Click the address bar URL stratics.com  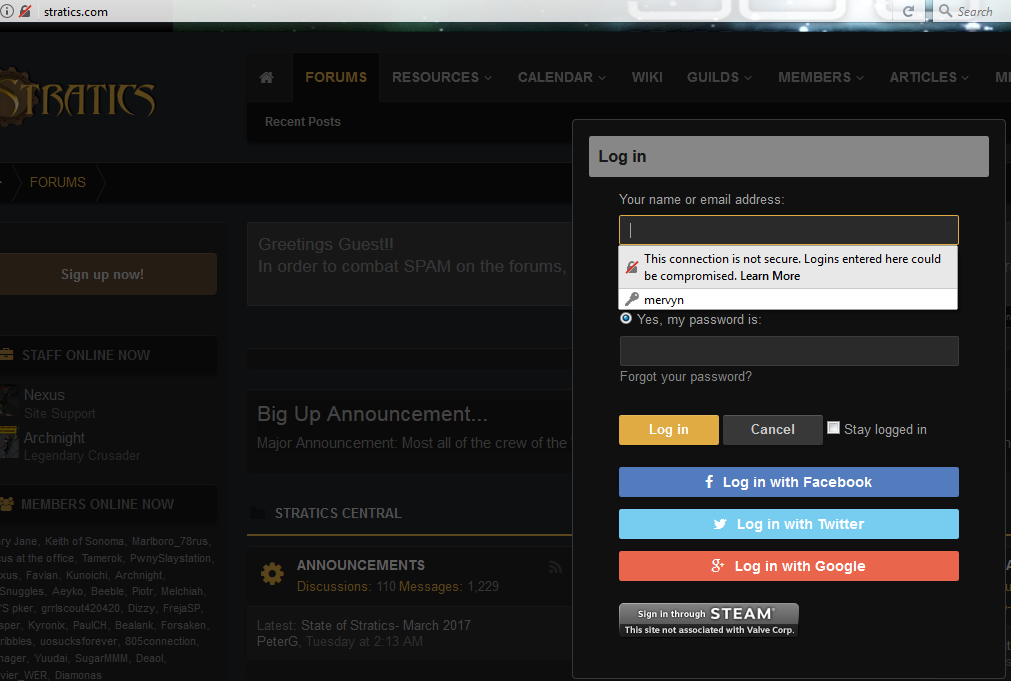point(75,12)
